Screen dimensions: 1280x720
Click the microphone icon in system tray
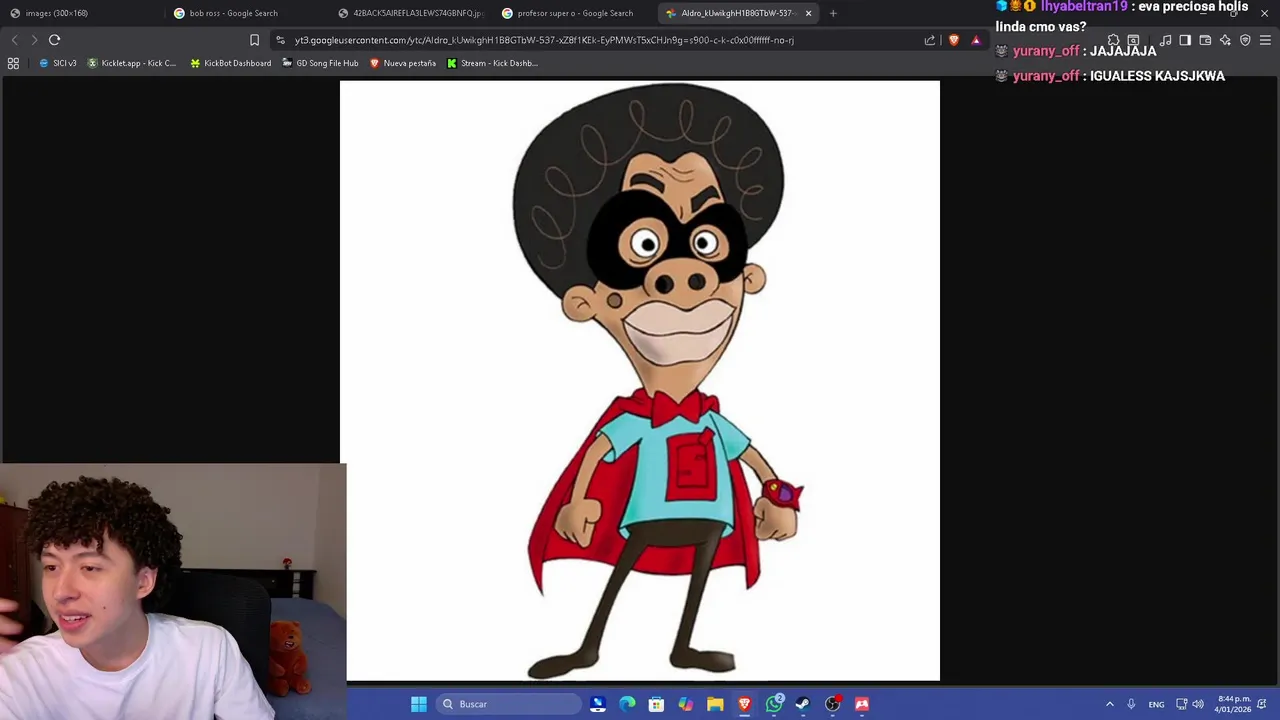[1131, 704]
